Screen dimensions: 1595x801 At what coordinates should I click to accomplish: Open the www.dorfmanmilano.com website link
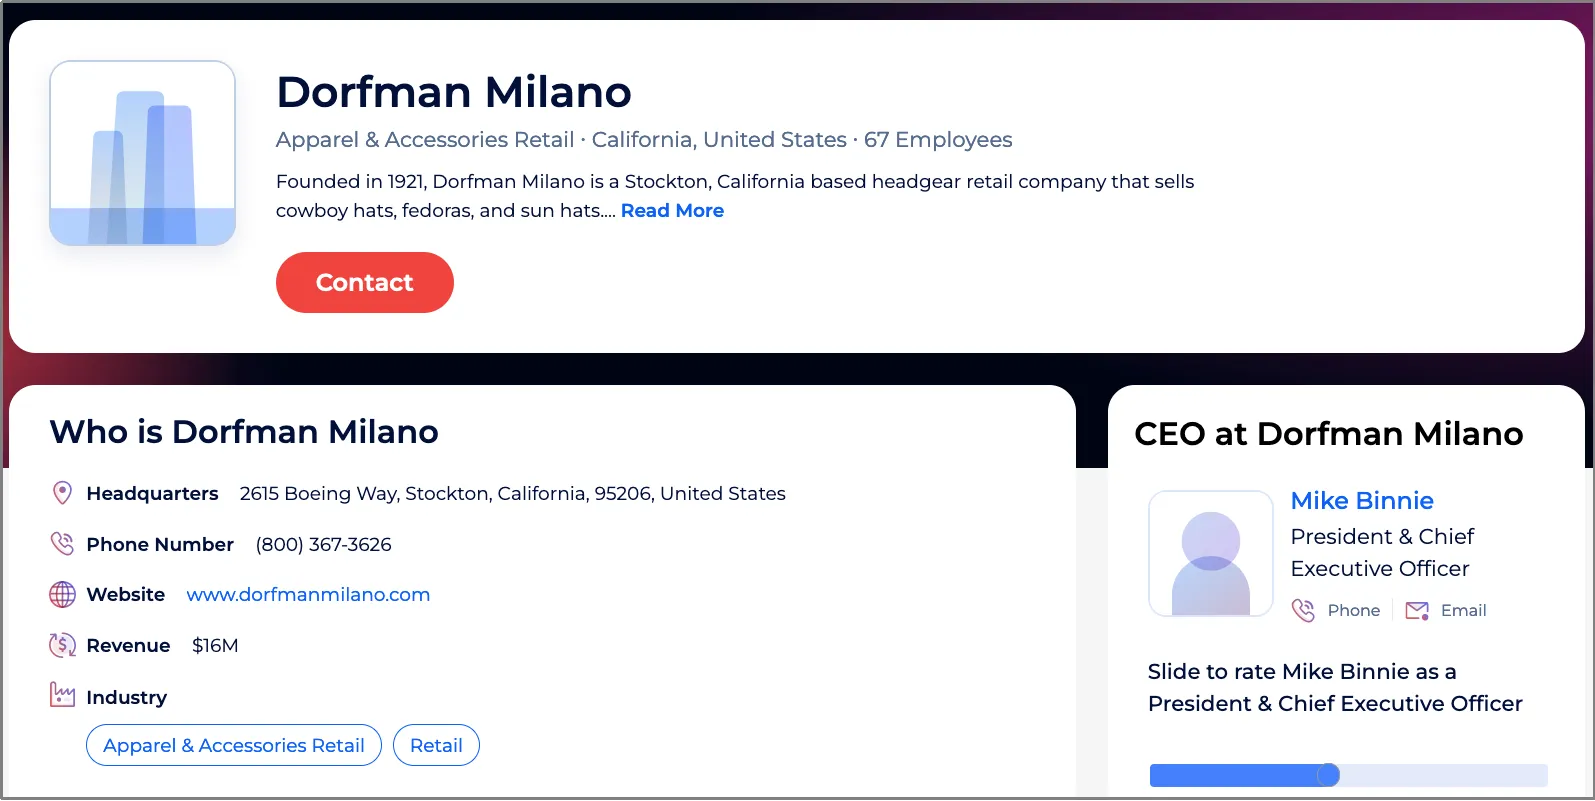[x=308, y=594]
